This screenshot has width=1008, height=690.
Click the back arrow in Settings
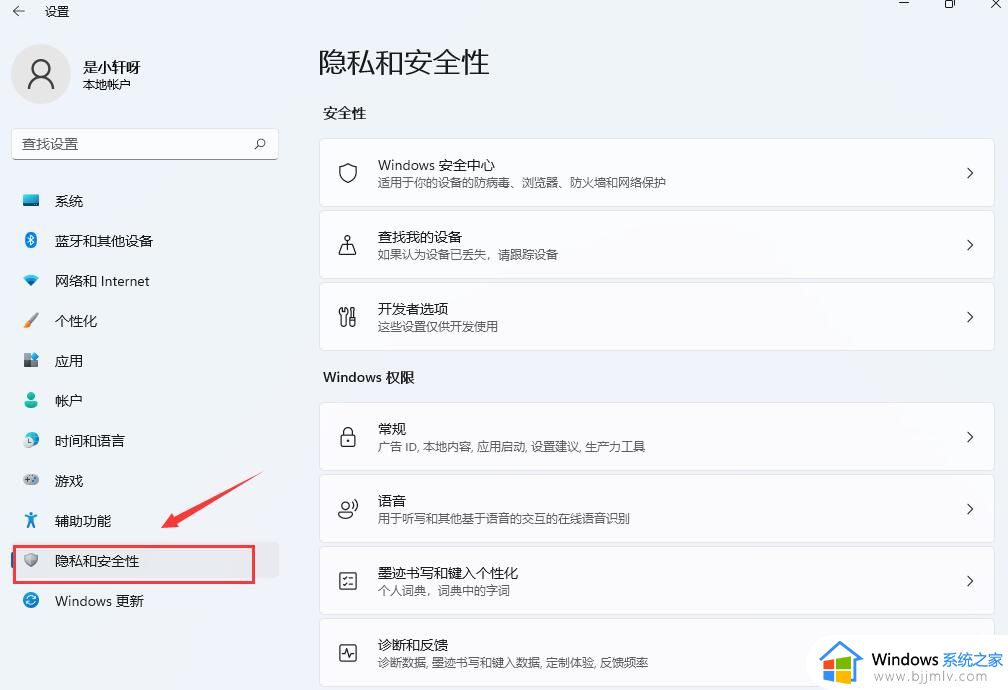19,11
